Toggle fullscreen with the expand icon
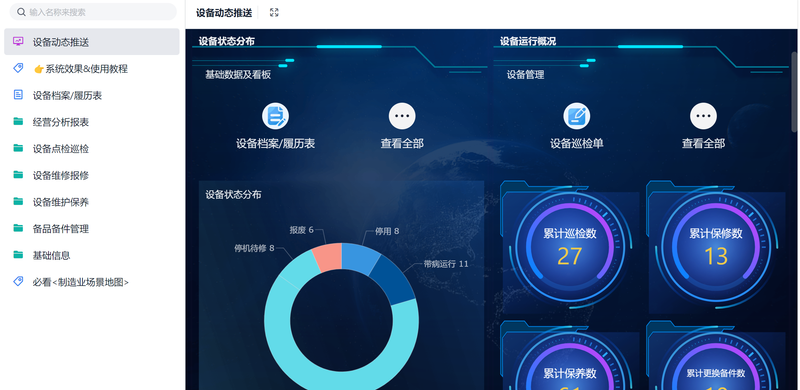The height and width of the screenshot is (390, 800). tap(274, 13)
